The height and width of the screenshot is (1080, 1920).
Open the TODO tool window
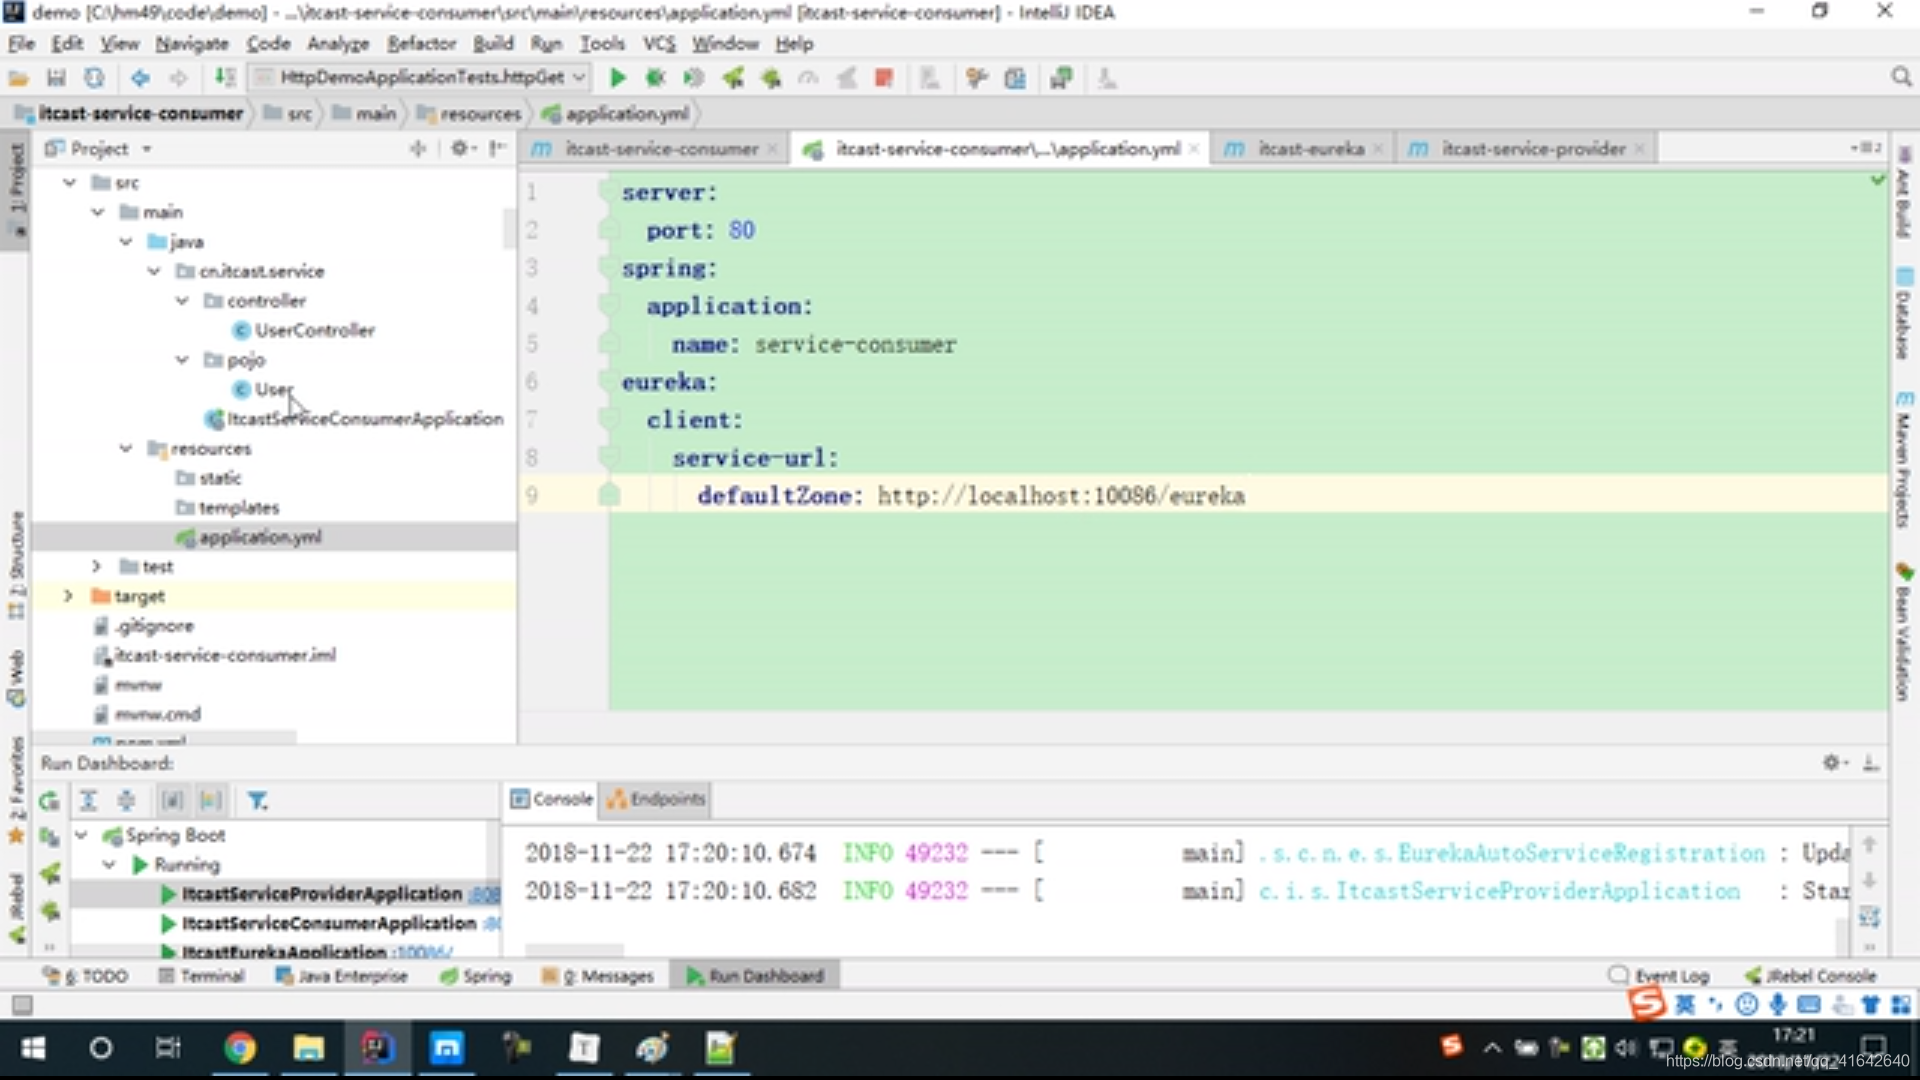click(85, 976)
